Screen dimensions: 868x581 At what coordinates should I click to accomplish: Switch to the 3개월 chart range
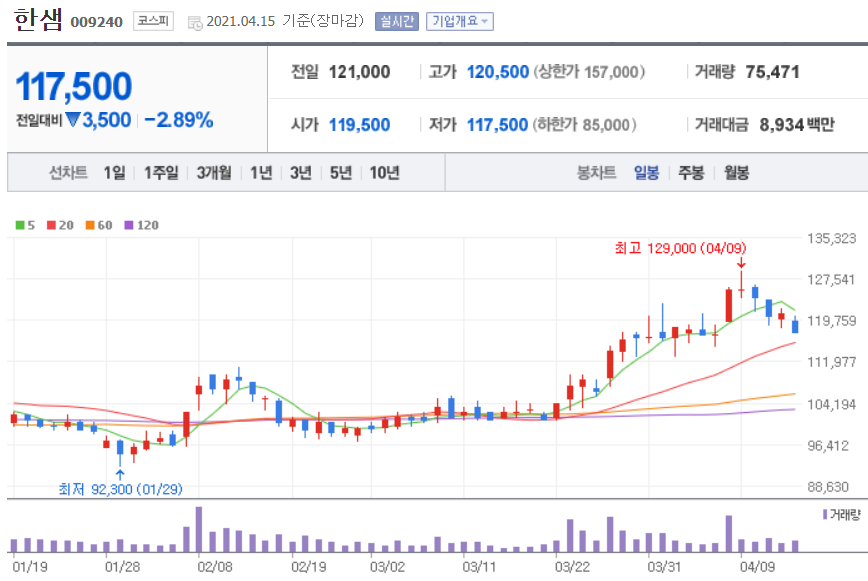pos(214,173)
